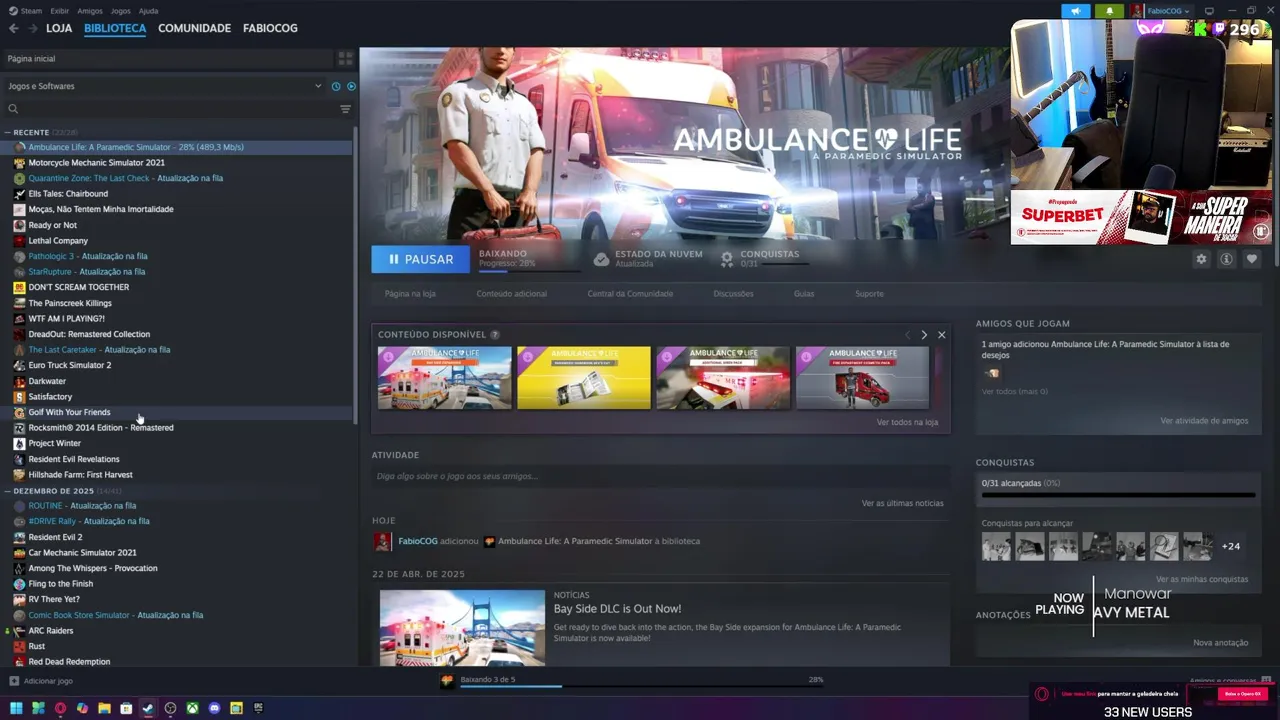Open the Ajuda menu
The width and height of the screenshot is (1280, 720).
(x=148, y=11)
